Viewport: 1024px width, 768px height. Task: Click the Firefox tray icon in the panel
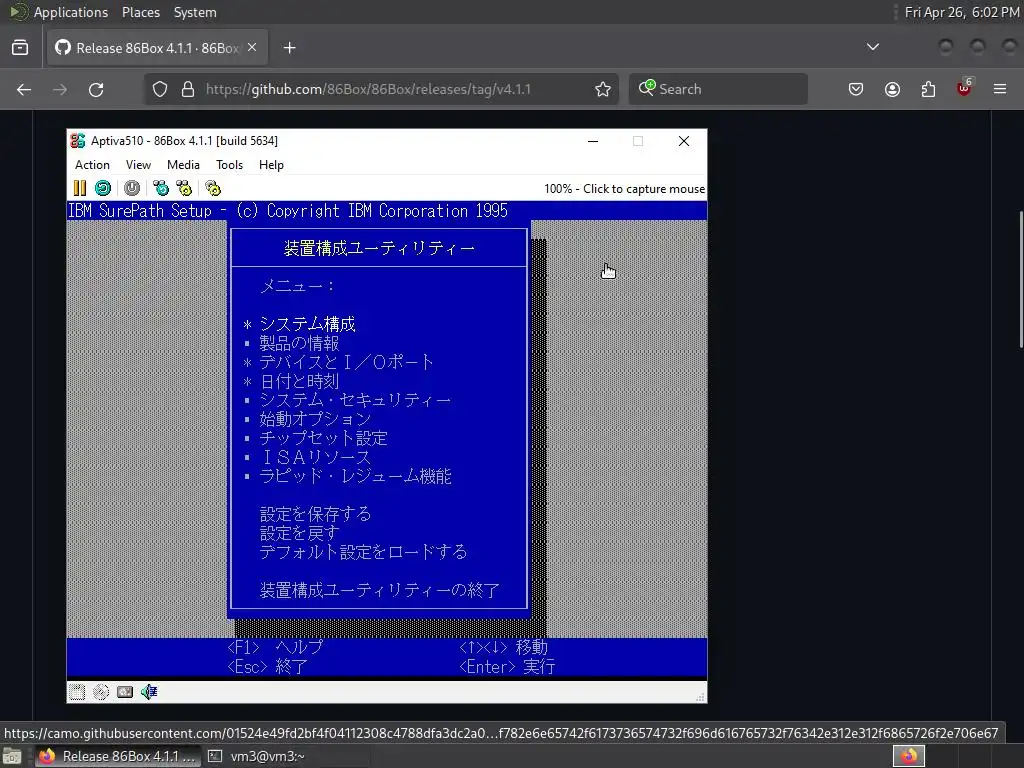tap(909, 756)
